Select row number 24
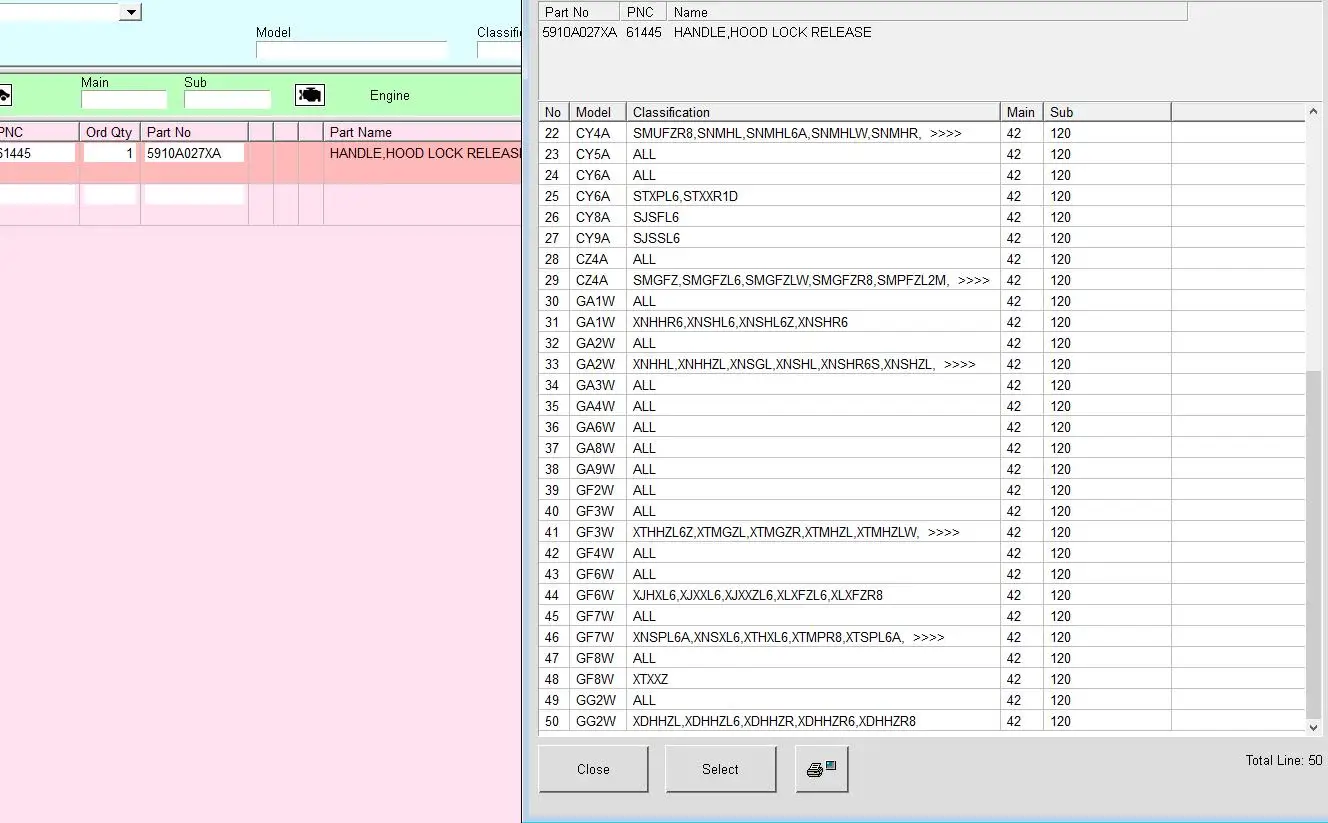Viewport: 1328px width, 823px height. point(922,175)
